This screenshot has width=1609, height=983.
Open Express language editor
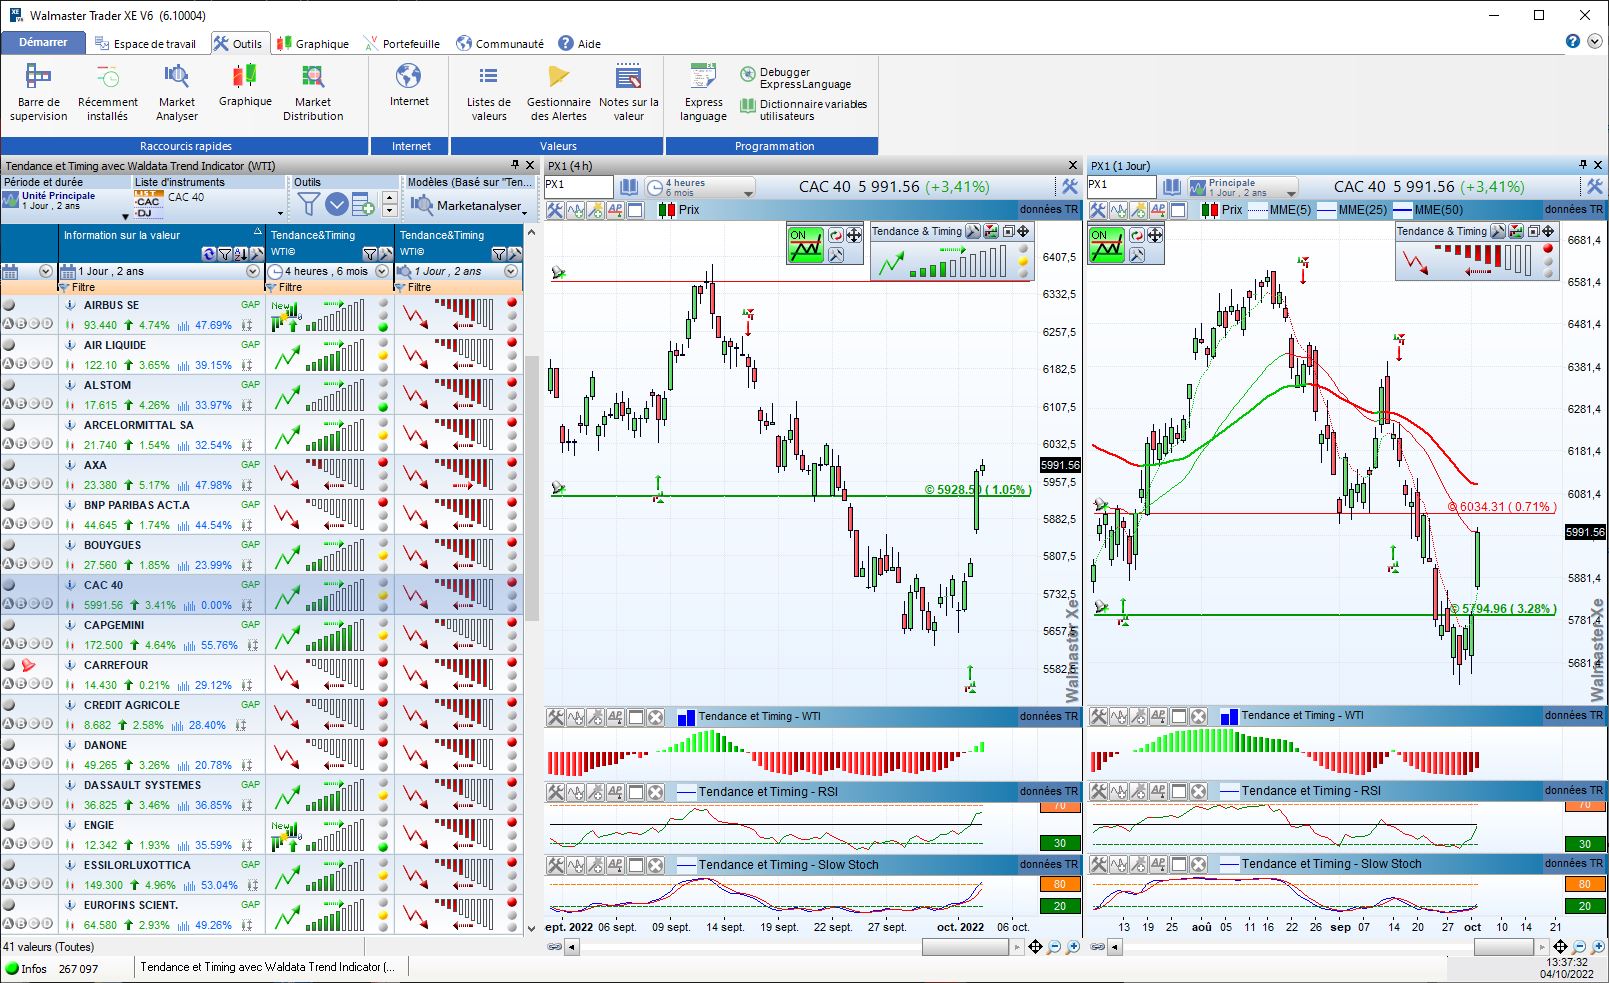pyautogui.click(x=703, y=92)
